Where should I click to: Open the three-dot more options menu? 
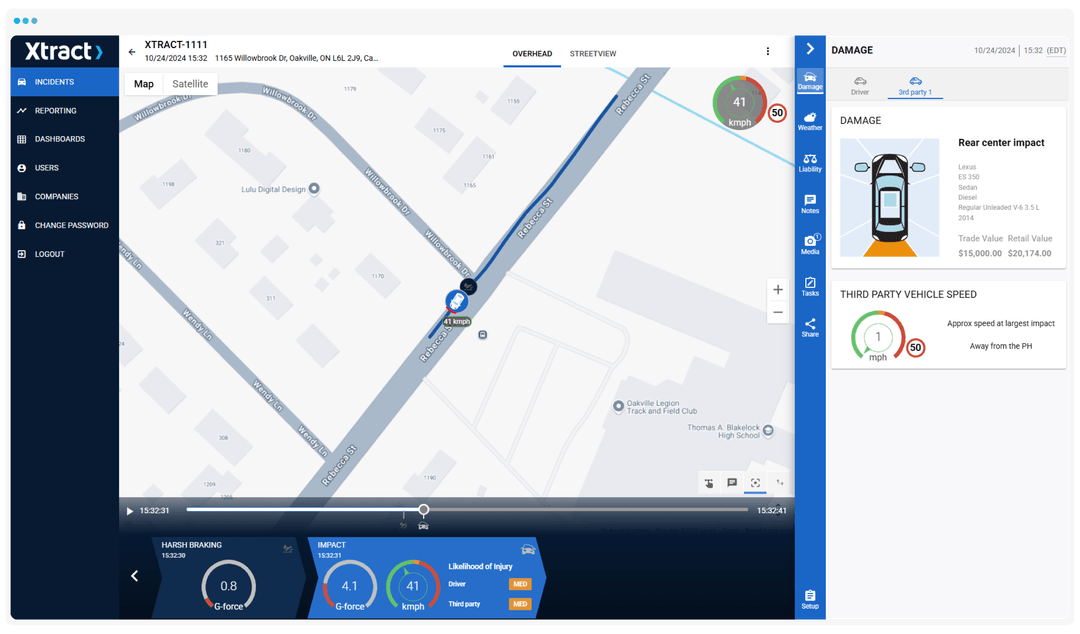[768, 52]
